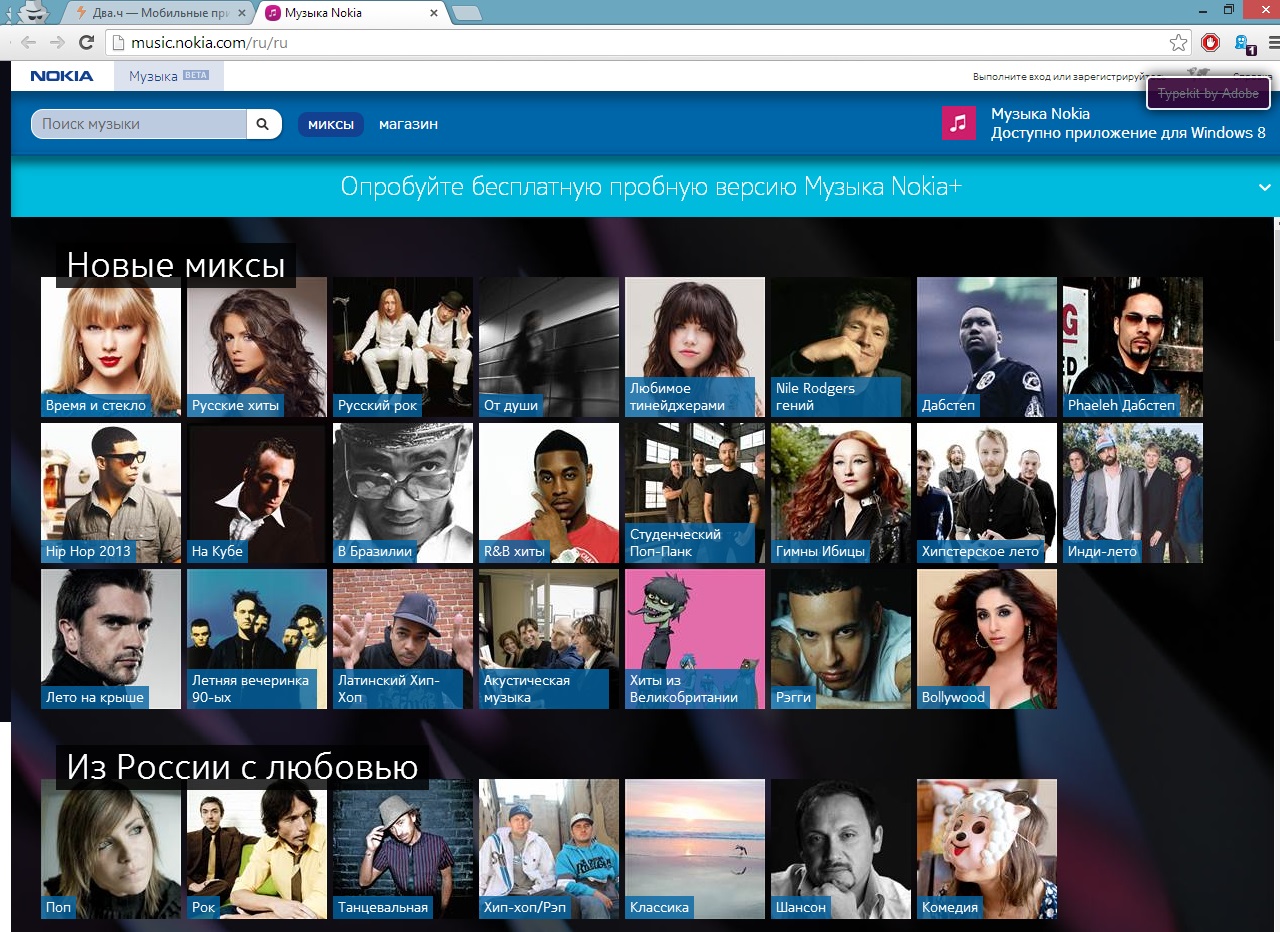
Task: Click the browser back arrow
Action: click(x=28, y=43)
